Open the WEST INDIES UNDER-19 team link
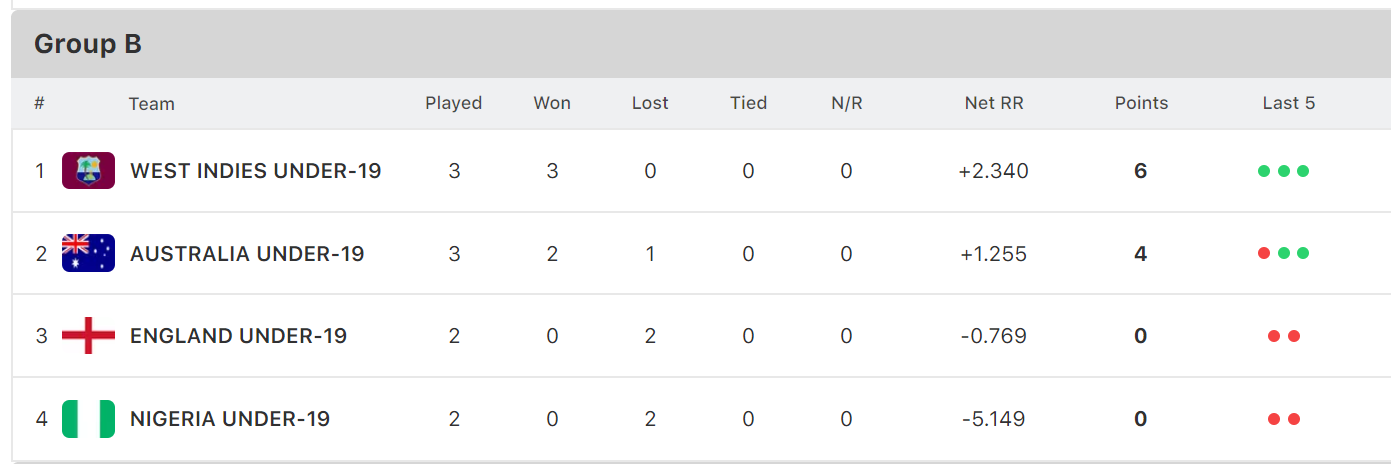Viewport: 1391px width, 464px height. [x=256, y=171]
